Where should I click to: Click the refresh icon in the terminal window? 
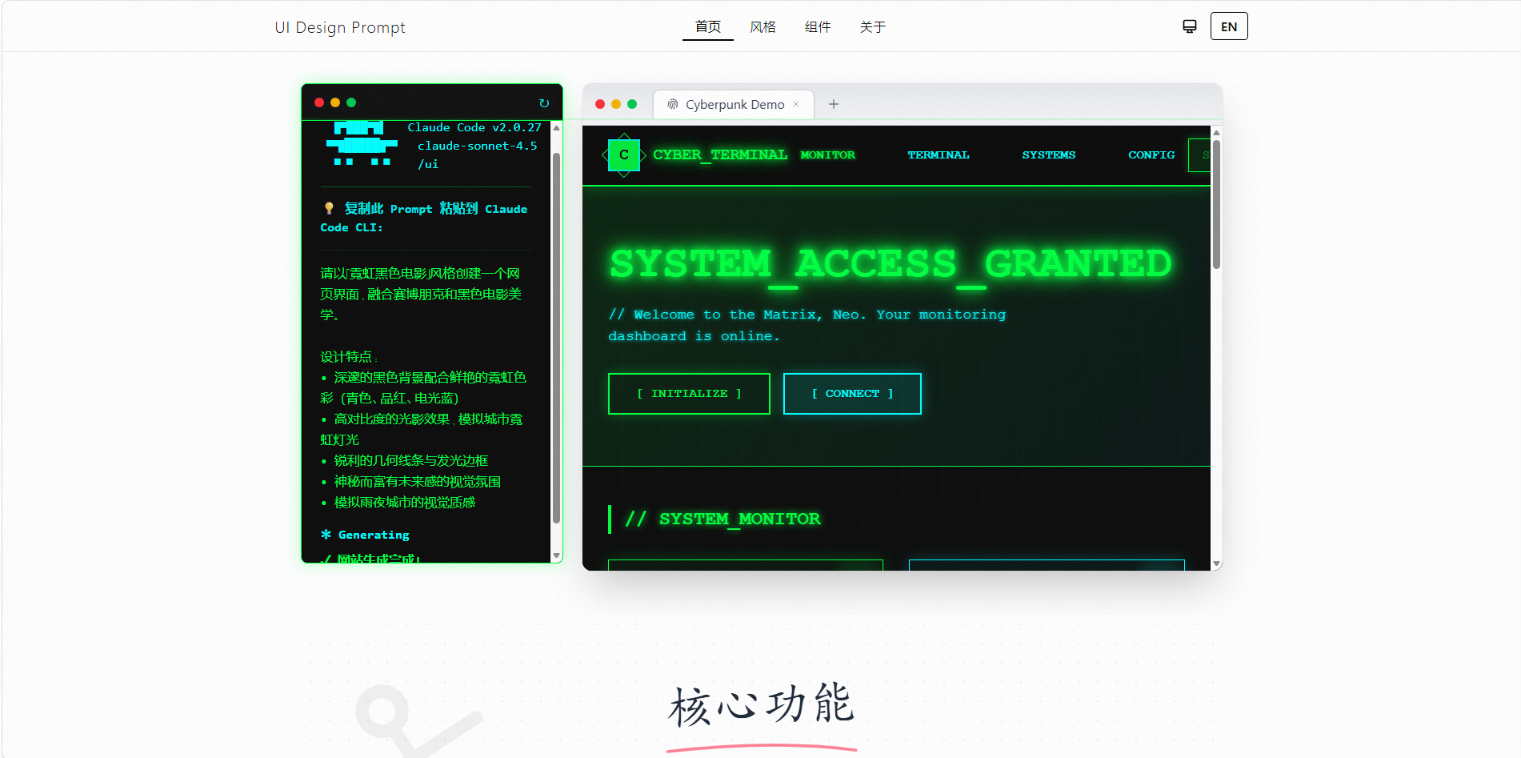pyautogui.click(x=544, y=103)
